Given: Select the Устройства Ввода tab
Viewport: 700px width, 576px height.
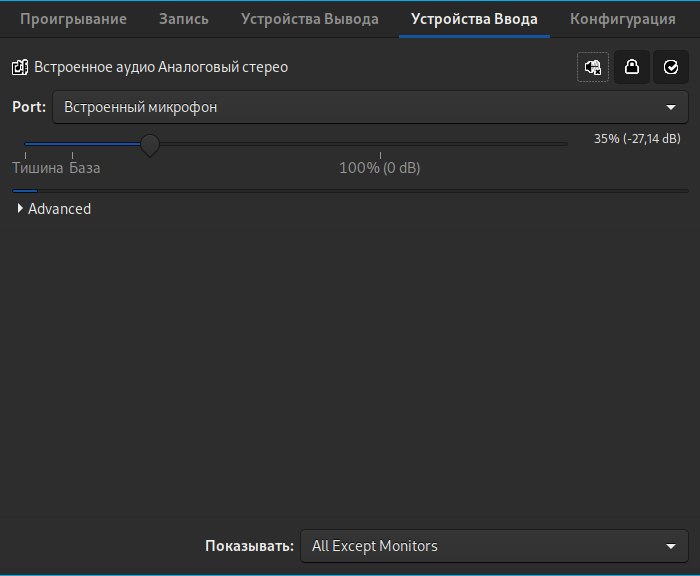Looking at the screenshot, I should pyautogui.click(x=474, y=19).
